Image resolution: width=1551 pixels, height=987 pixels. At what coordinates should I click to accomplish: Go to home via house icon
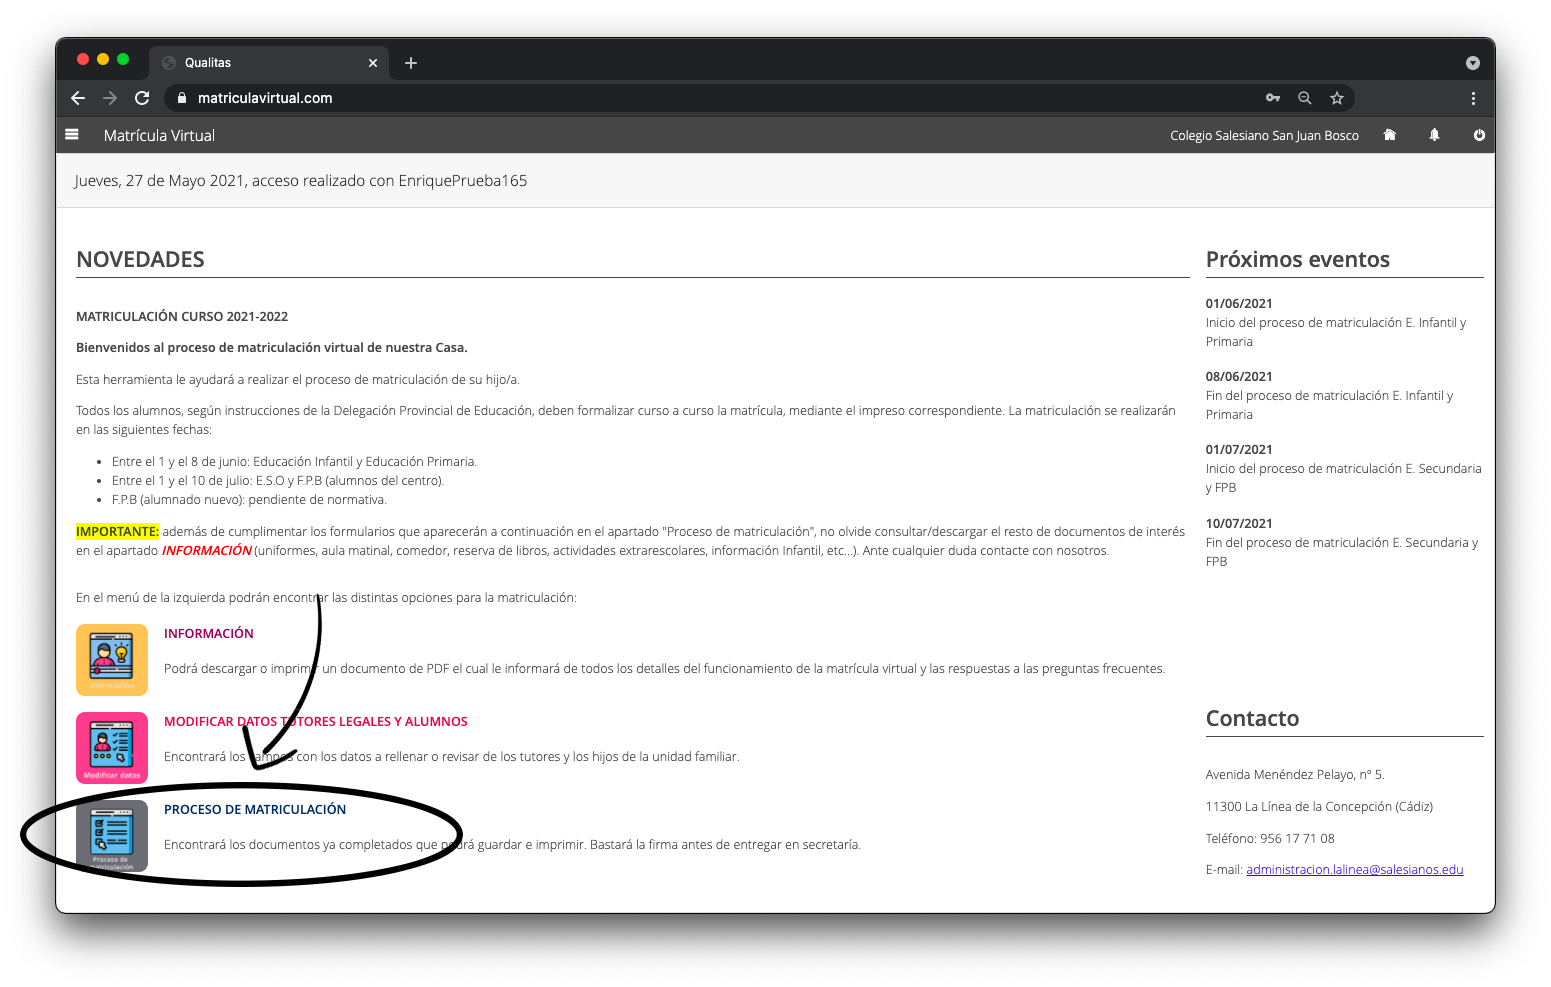coord(1389,135)
